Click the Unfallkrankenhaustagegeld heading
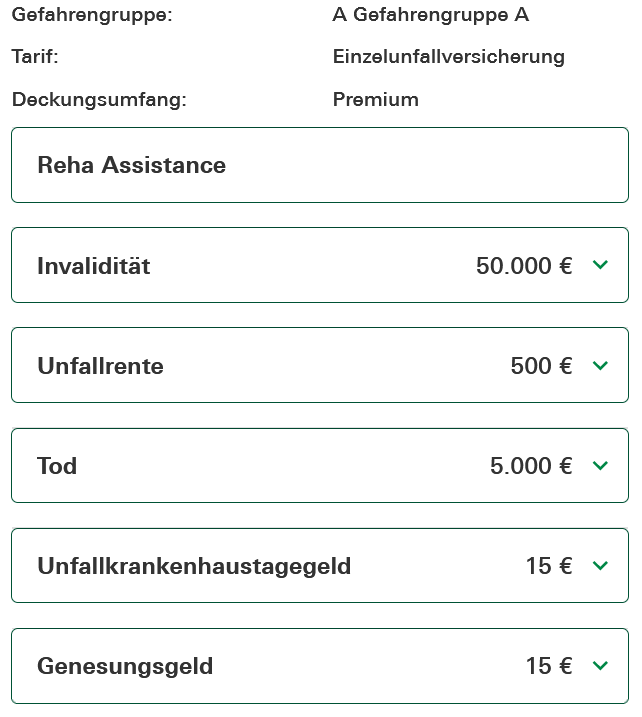 (194, 566)
